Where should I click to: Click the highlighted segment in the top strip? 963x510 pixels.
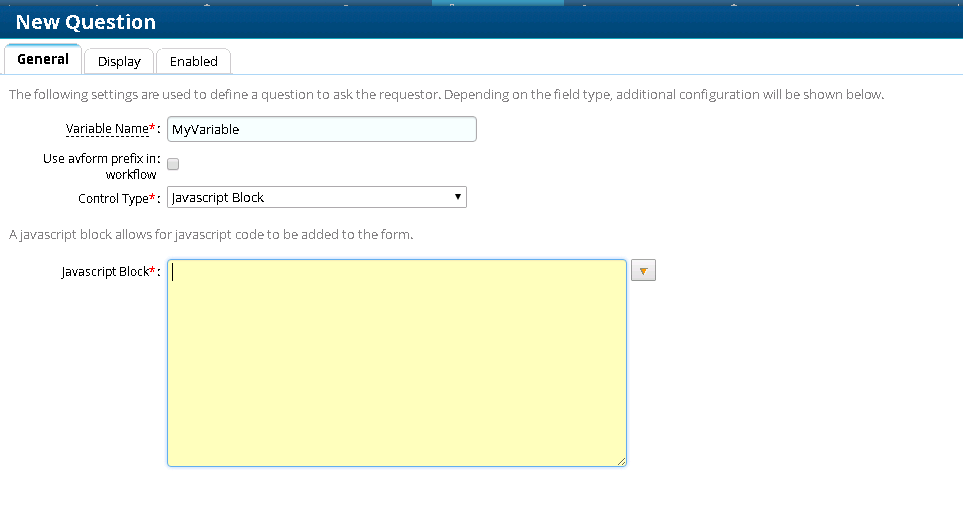click(x=497, y=3)
